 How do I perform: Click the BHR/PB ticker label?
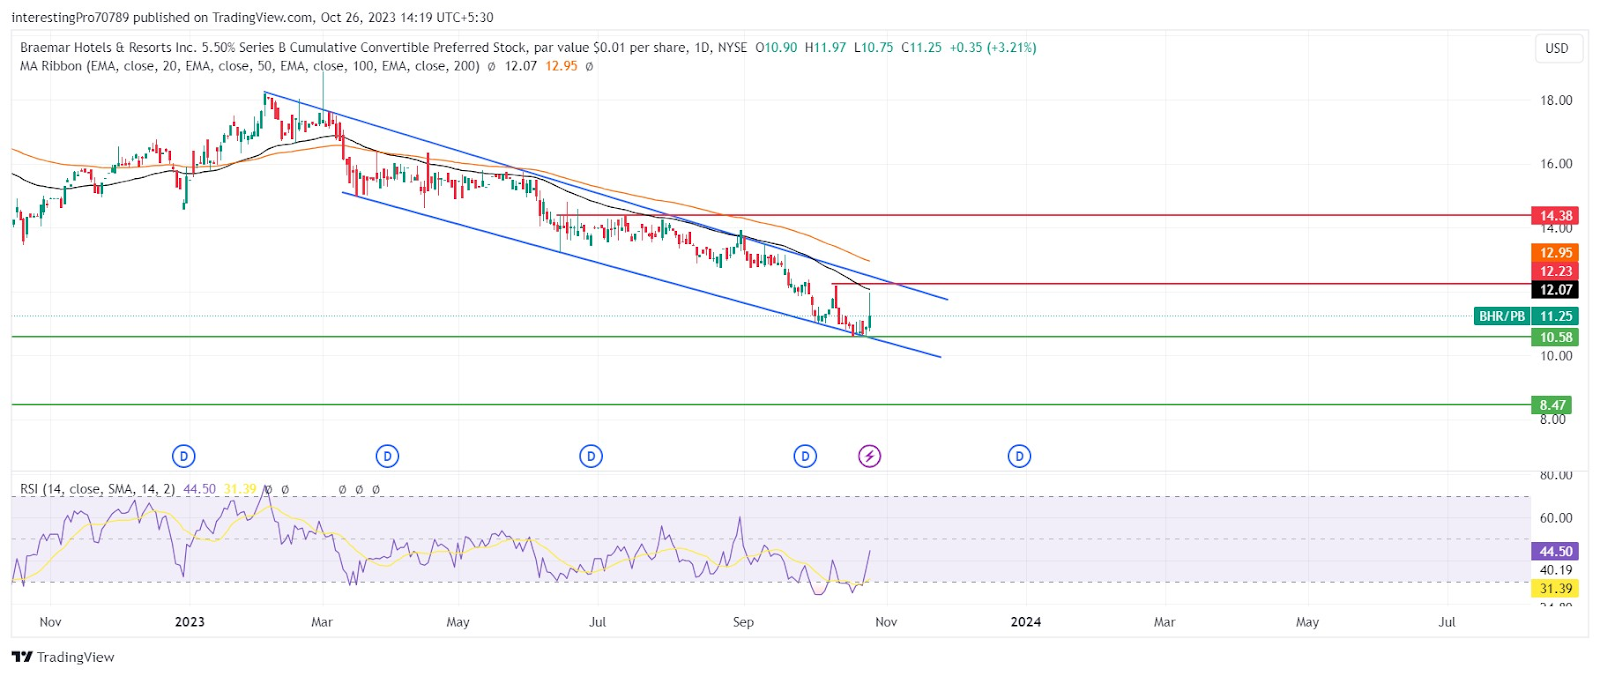(x=1502, y=316)
